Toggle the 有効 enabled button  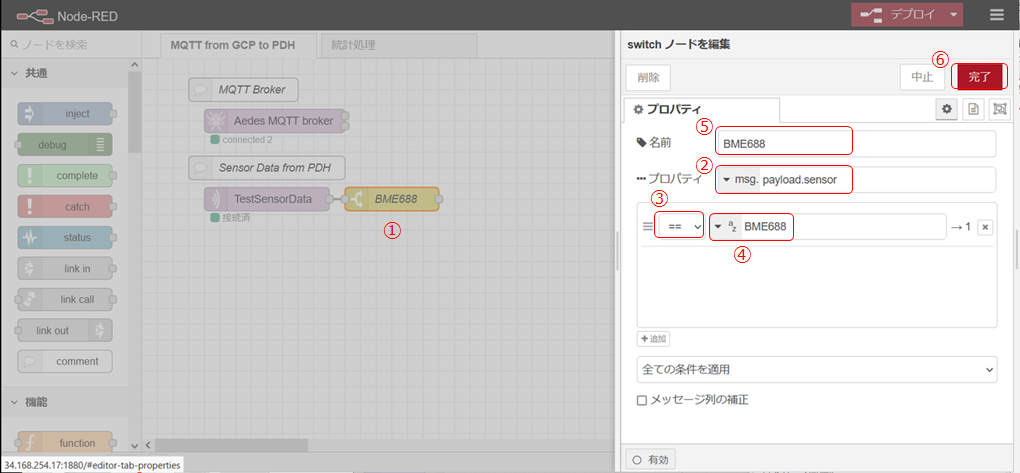pos(650,459)
